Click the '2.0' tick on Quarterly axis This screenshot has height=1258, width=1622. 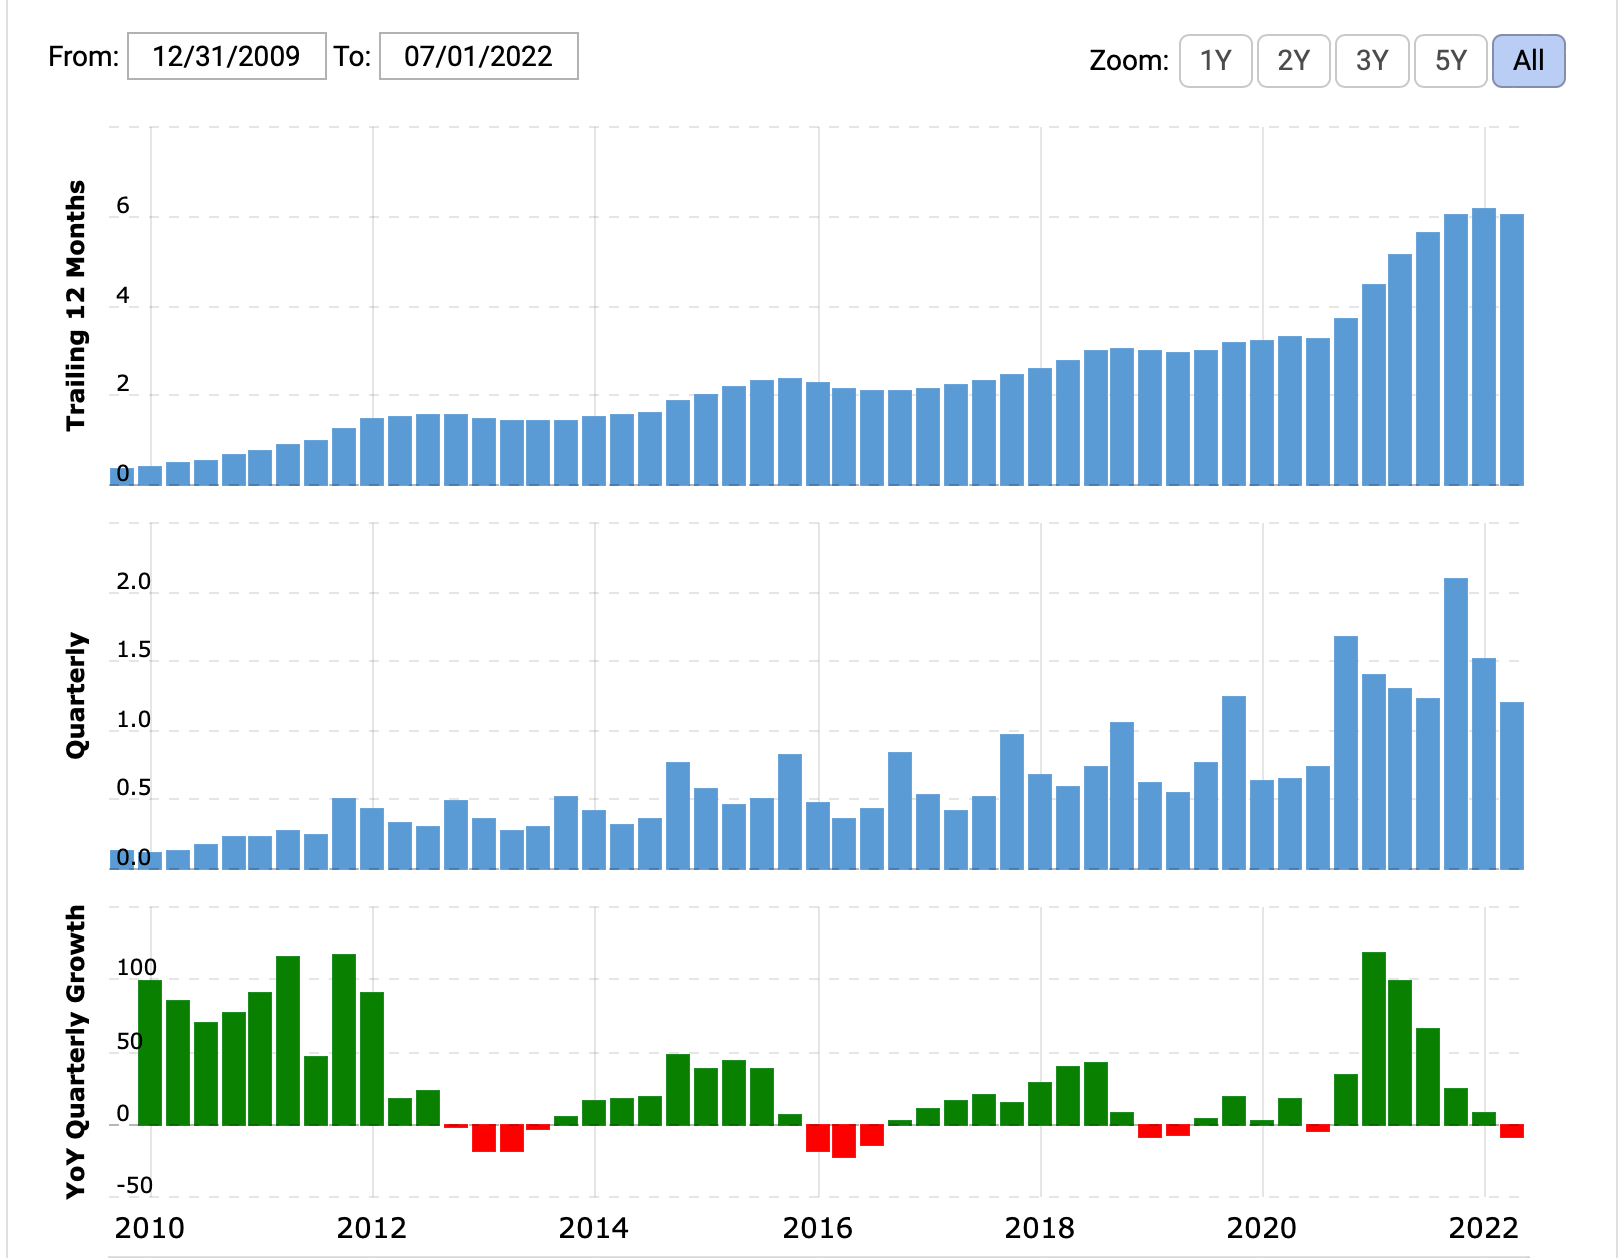pos(133,582)
